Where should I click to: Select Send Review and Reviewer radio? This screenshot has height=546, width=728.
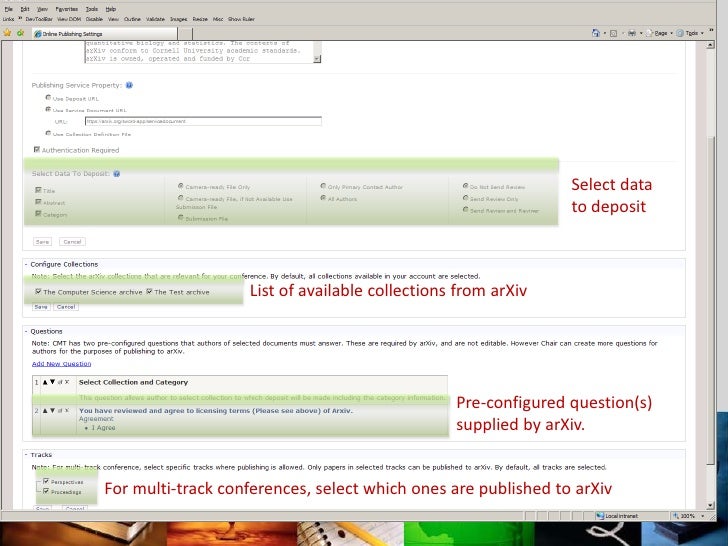pos(465,210)
